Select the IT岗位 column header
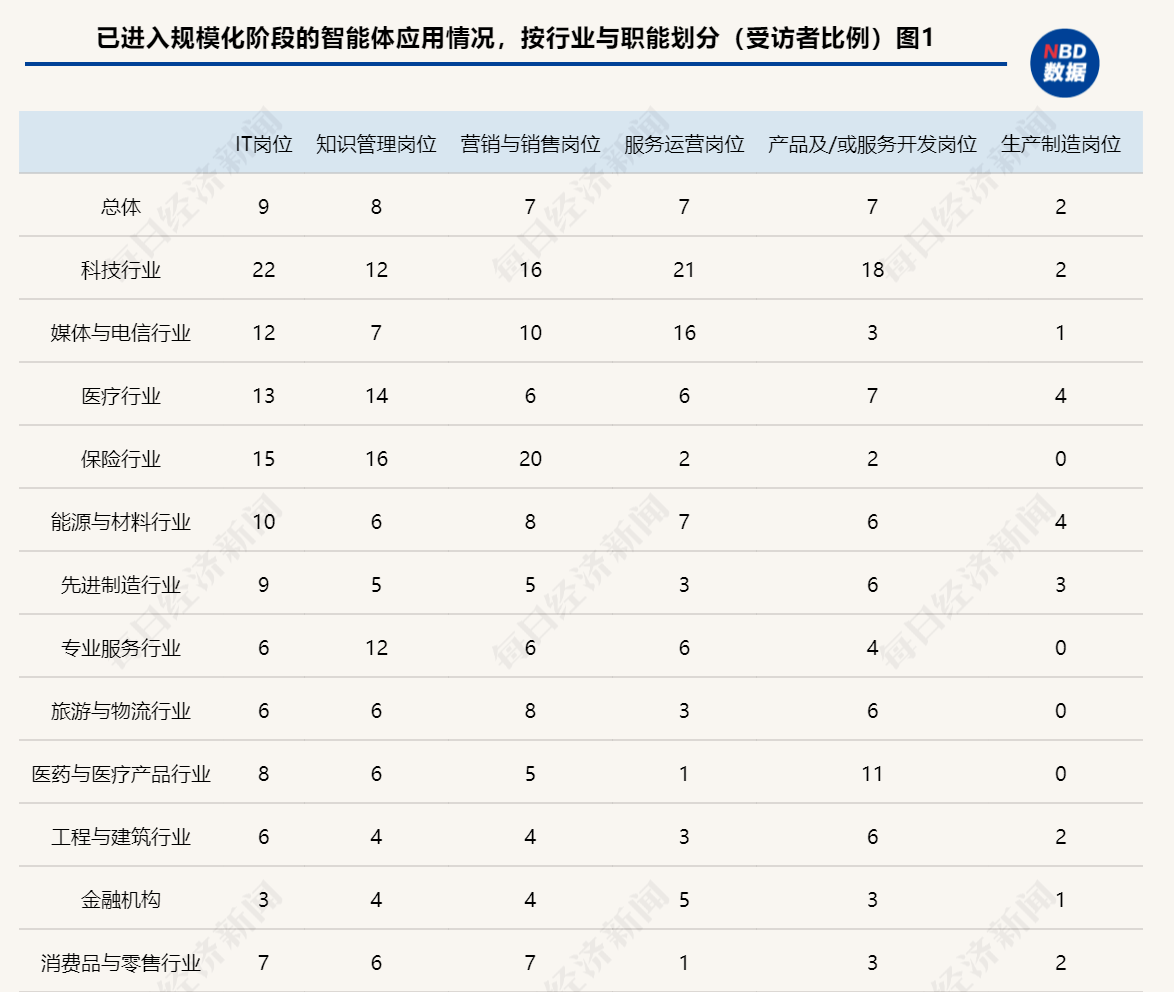 [263, 144]
